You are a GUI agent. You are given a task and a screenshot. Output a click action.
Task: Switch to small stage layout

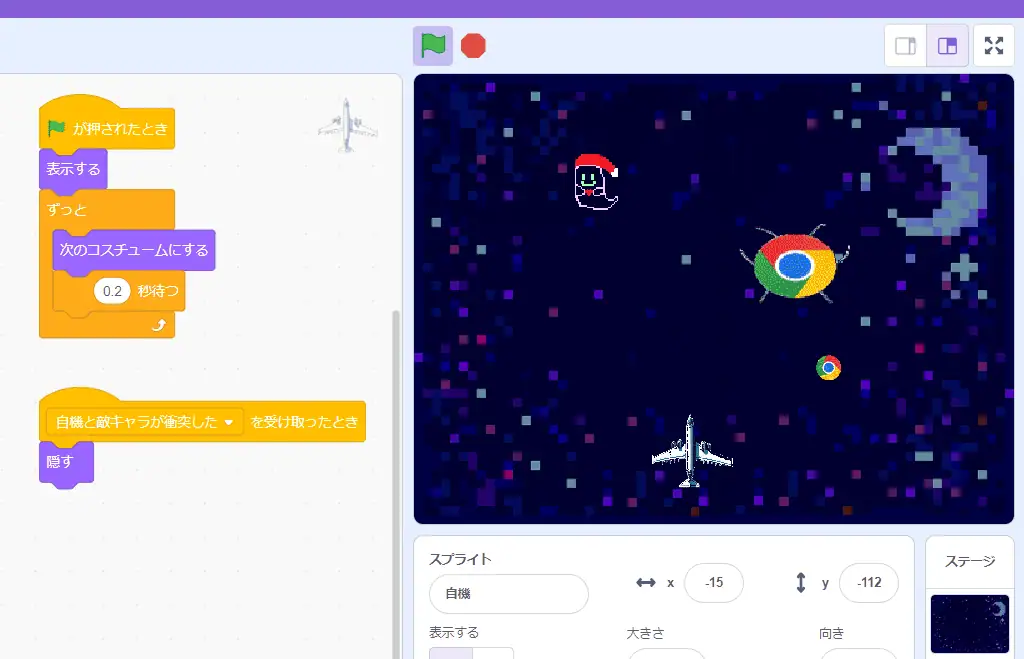coord(905,46)
